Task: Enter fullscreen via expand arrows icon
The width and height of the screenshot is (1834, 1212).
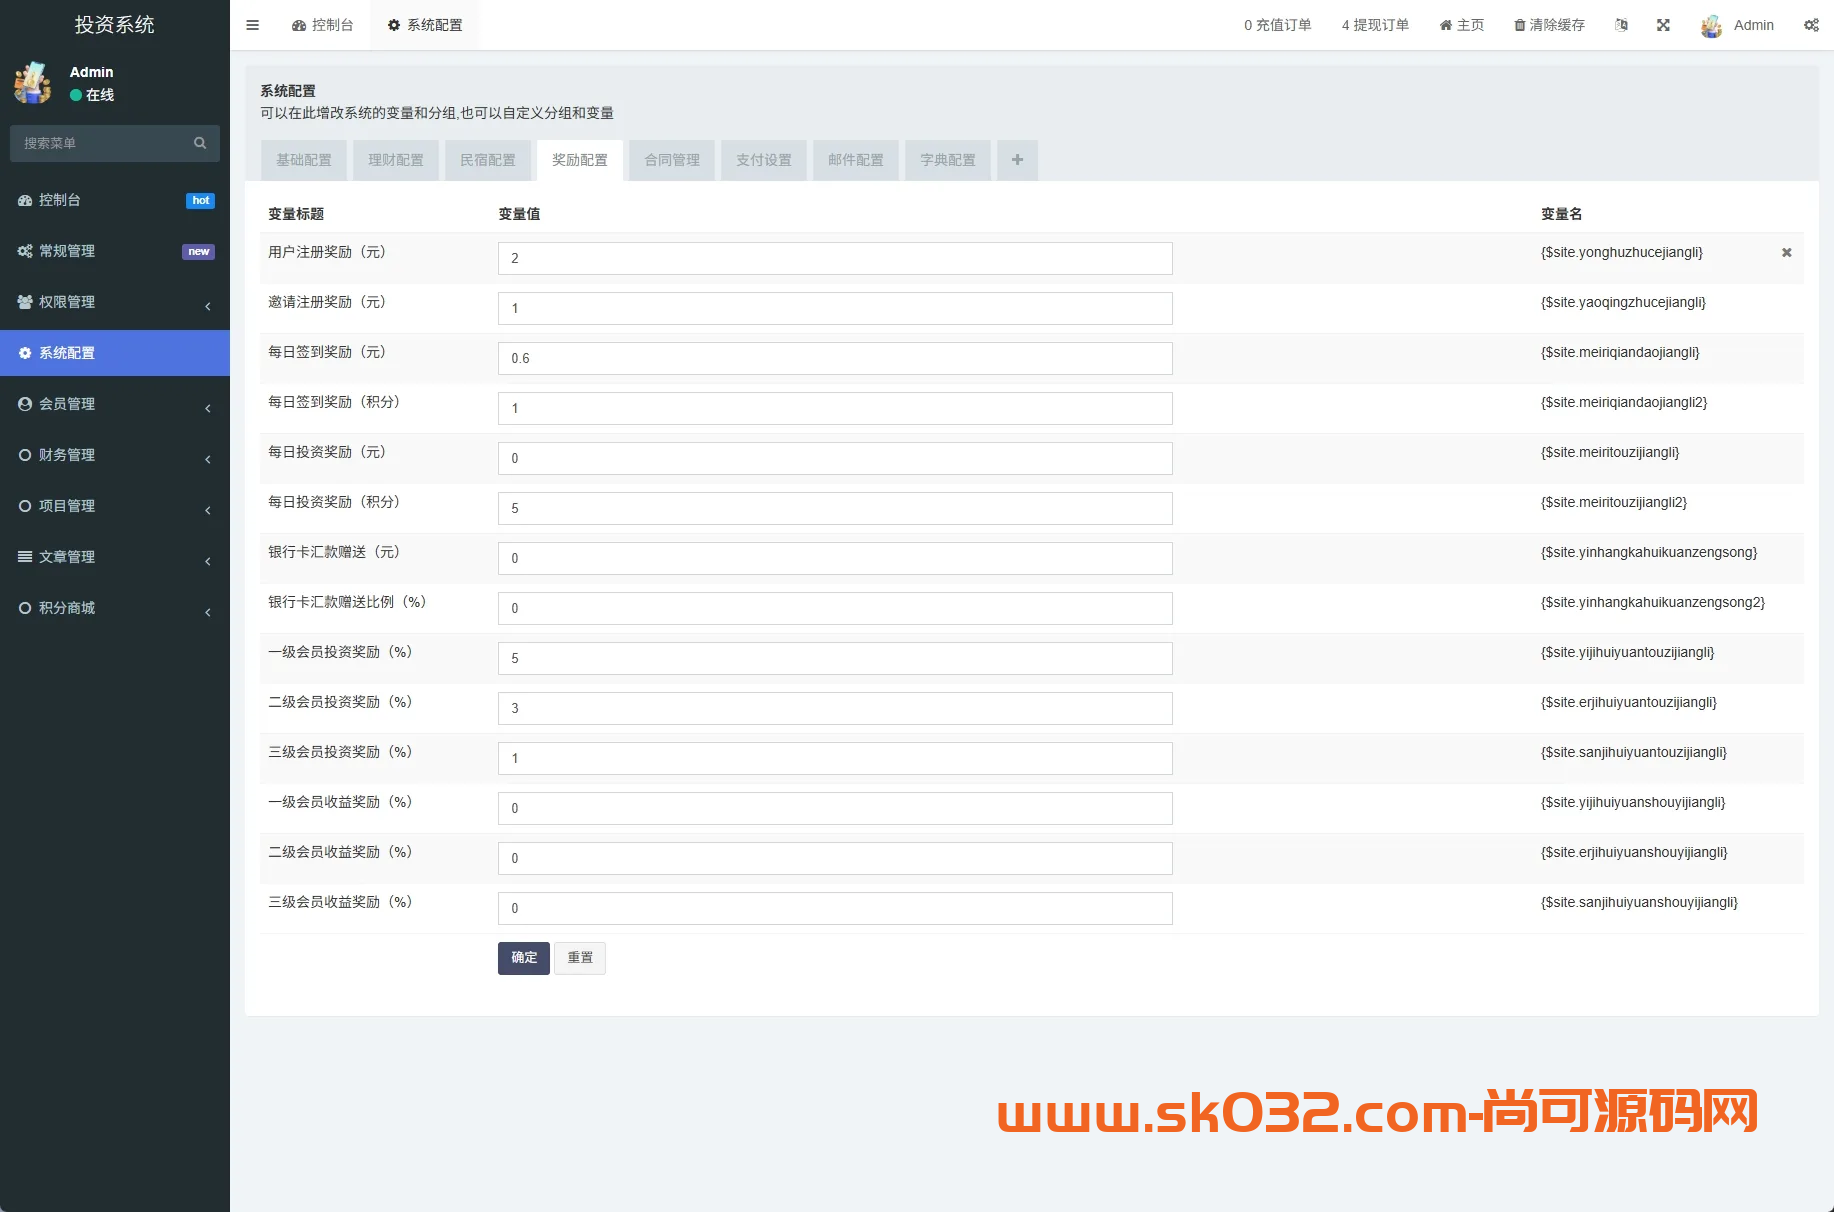Action: 1663,25
